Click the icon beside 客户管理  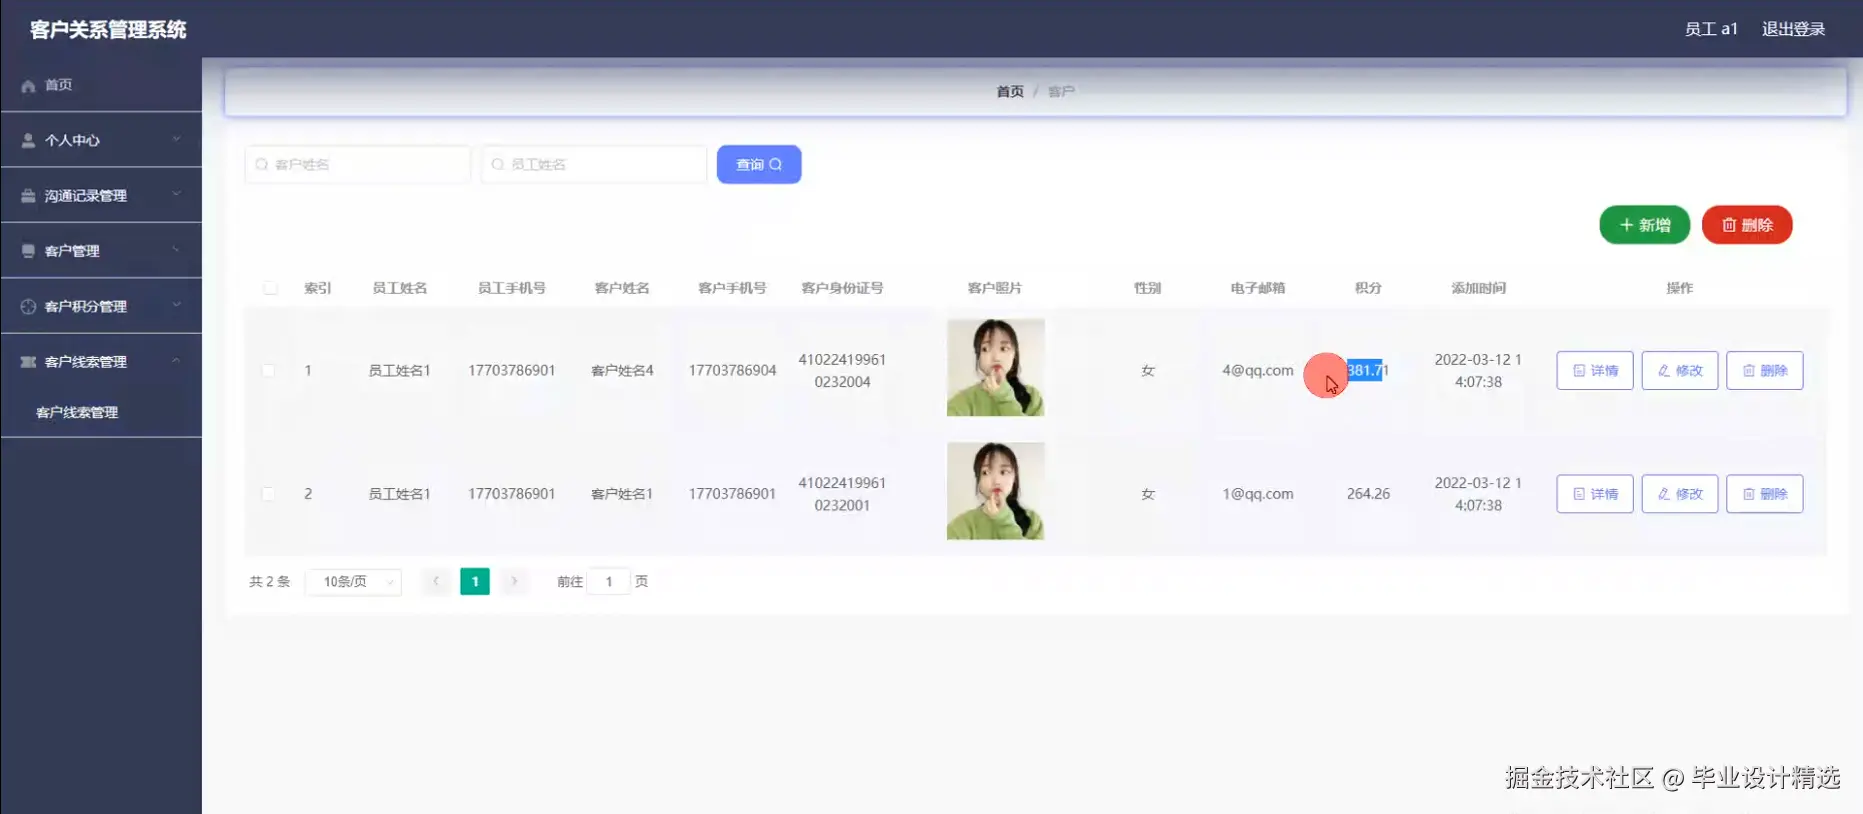28,251
